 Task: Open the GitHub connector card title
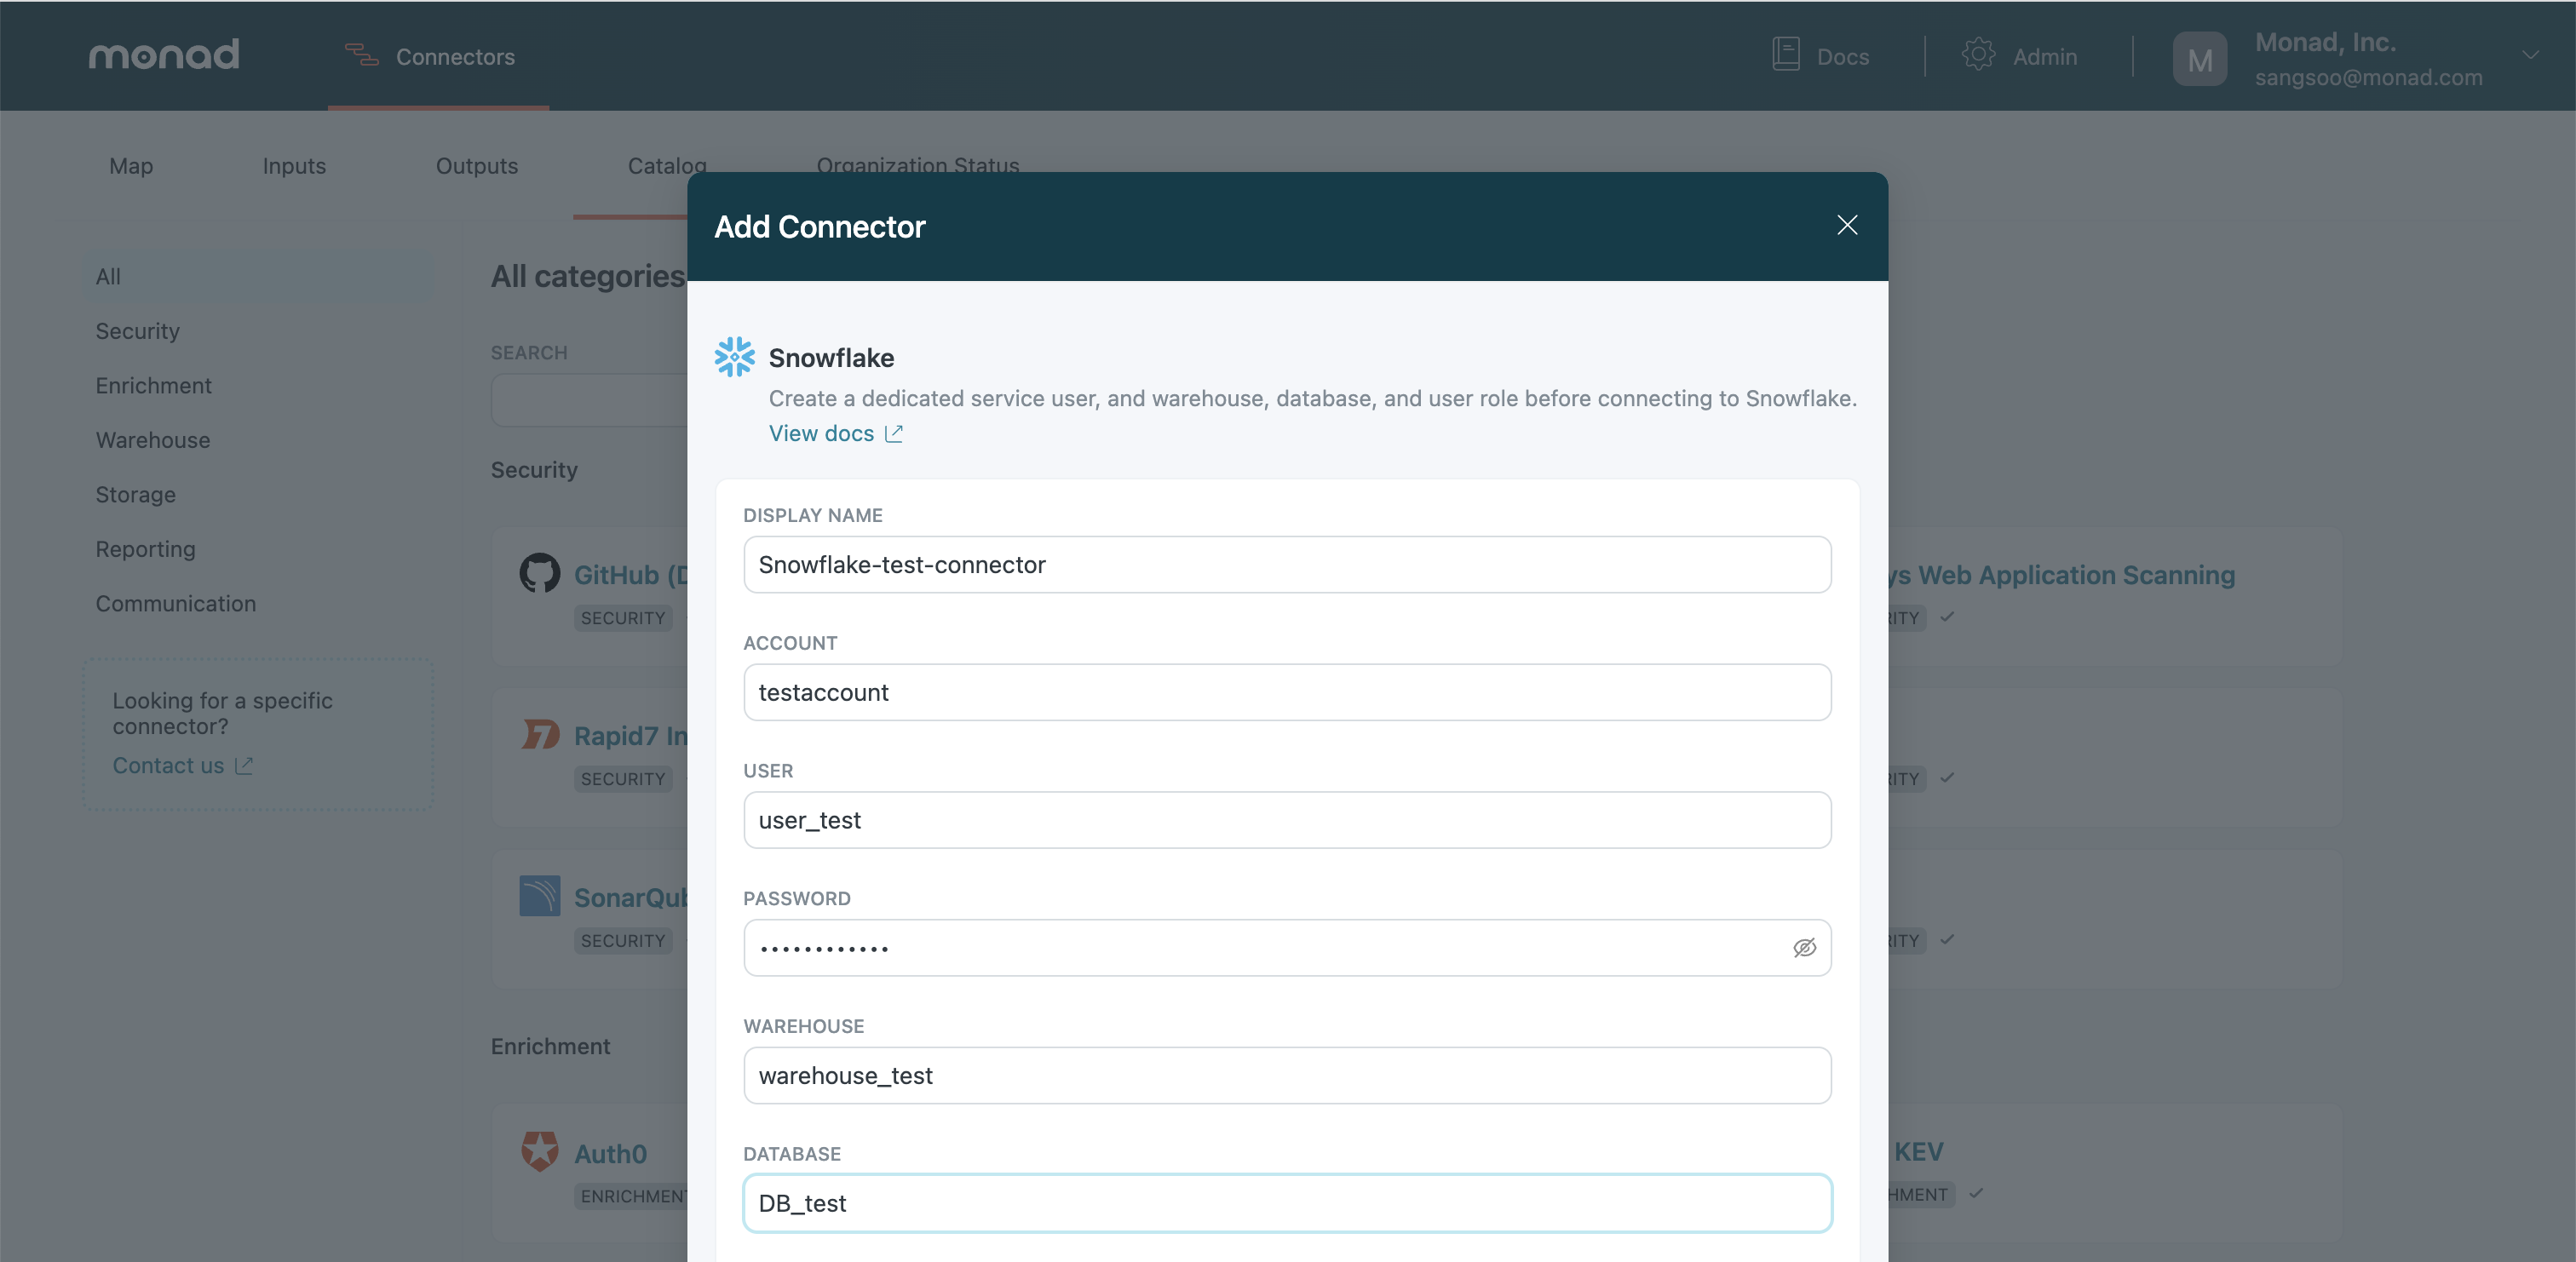(x=630, y=574)
